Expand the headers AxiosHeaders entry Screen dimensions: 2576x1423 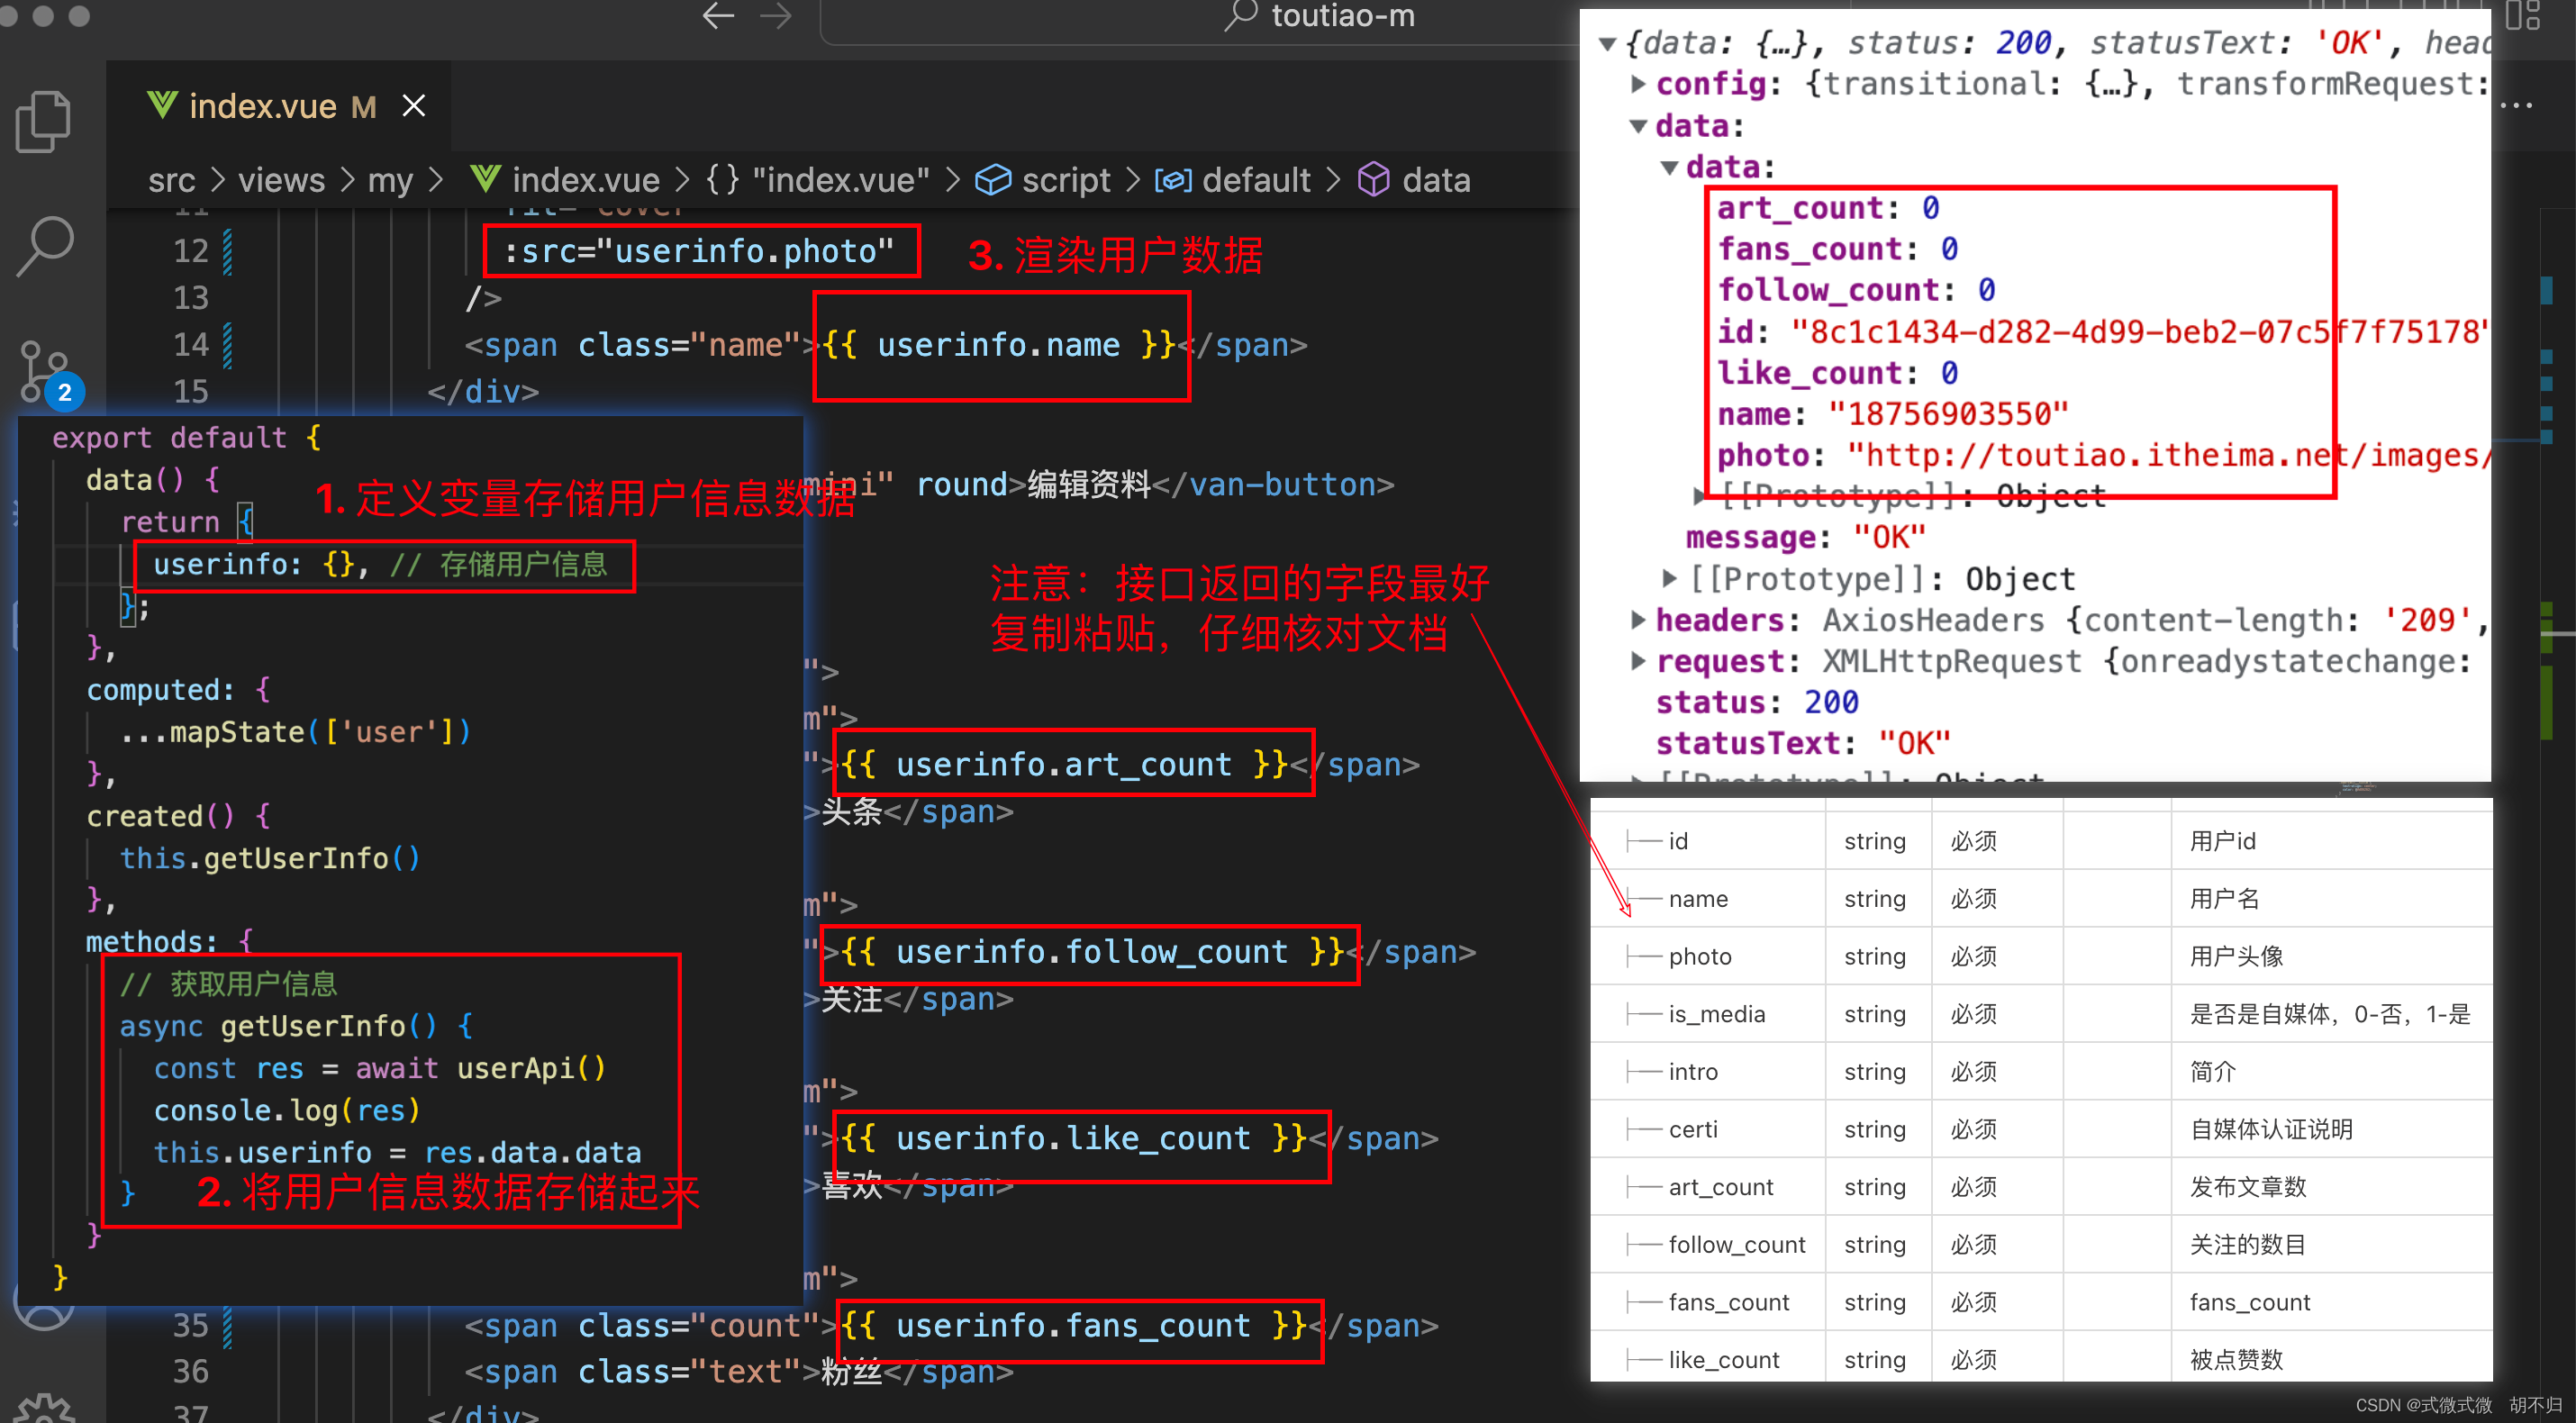(1638, 620)
